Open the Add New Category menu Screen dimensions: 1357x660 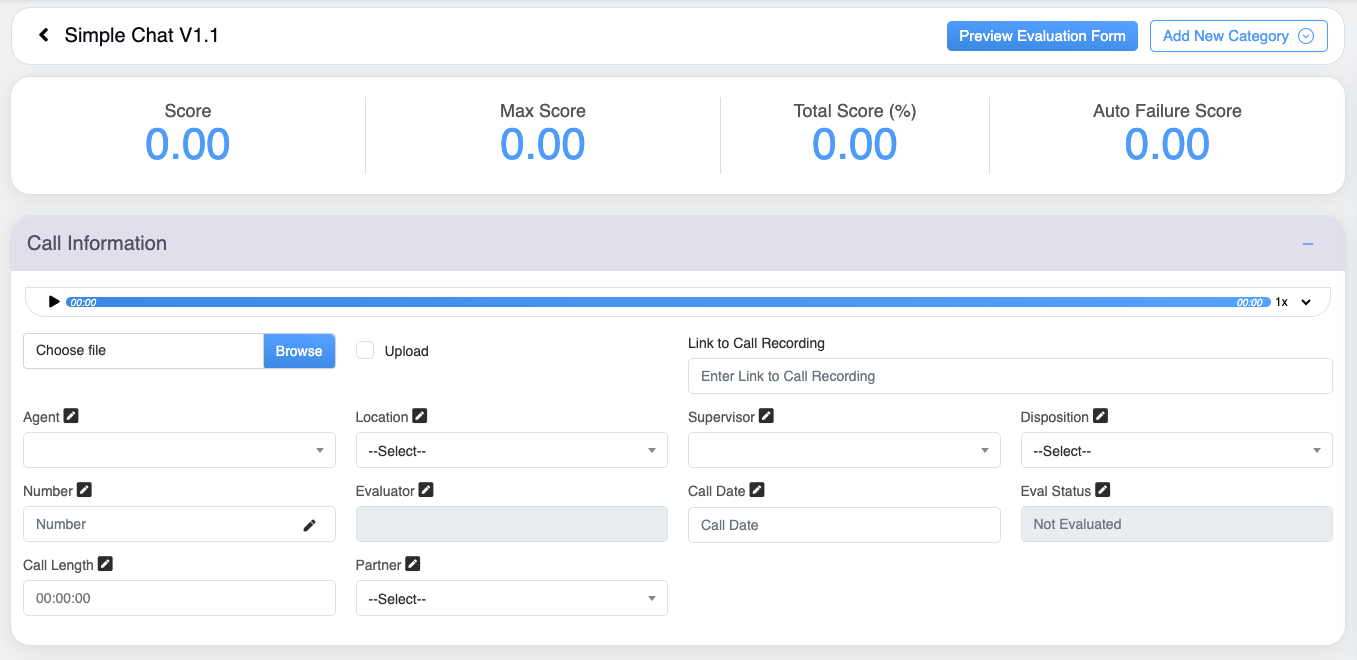pos(1238,36)
